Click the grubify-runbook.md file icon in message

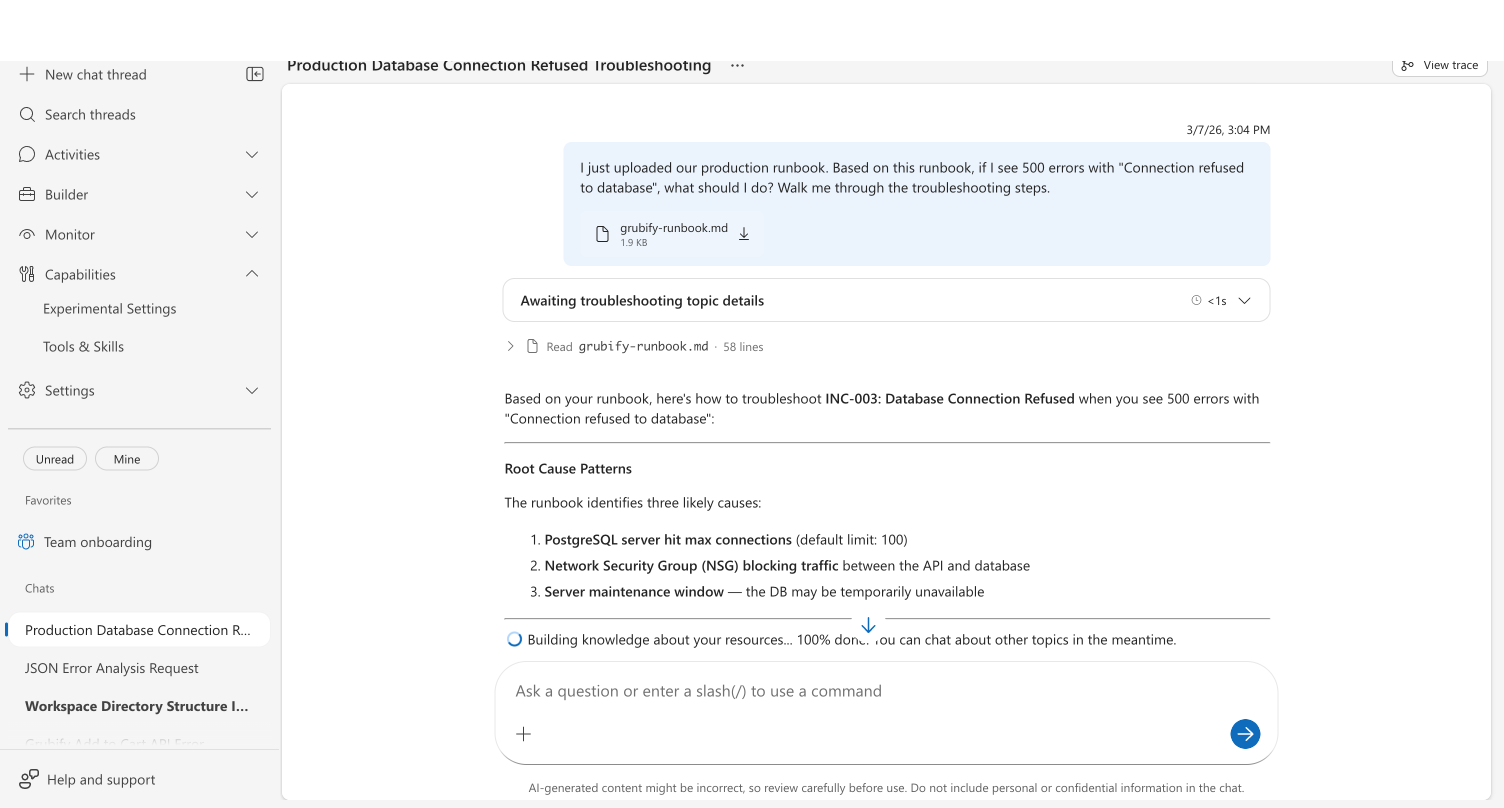coord(602,234)
